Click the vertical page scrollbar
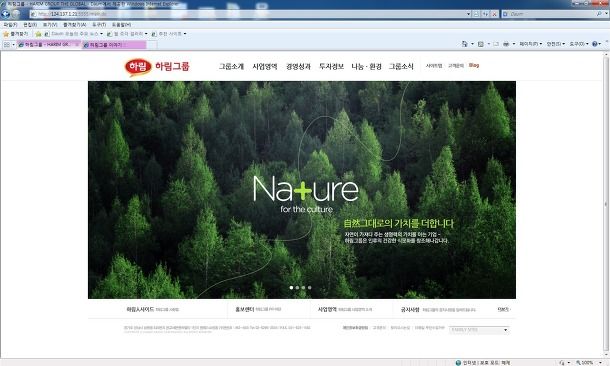The height and width of the screenshot is (366, 610). 606,204
